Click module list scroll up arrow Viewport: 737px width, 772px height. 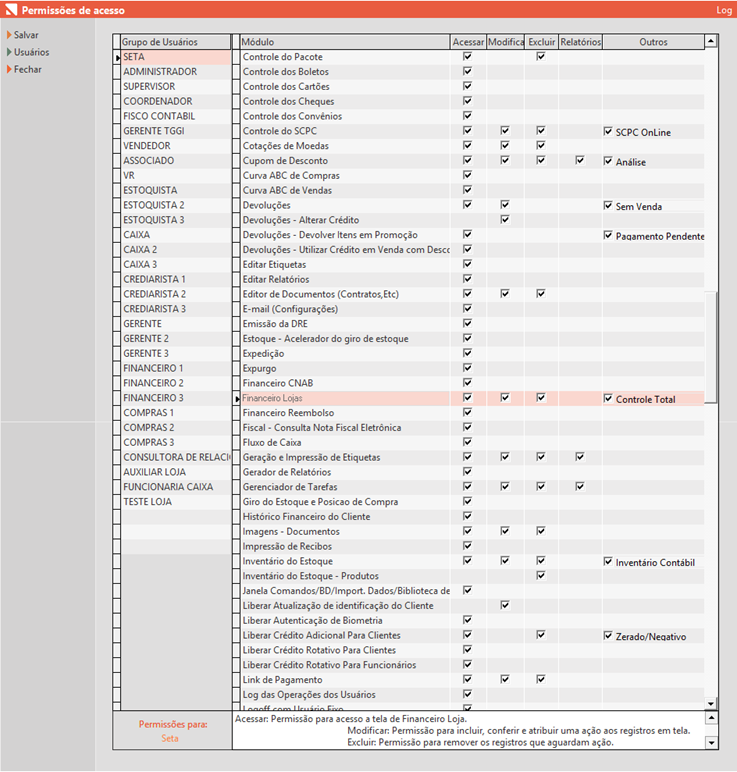(711, 41)
